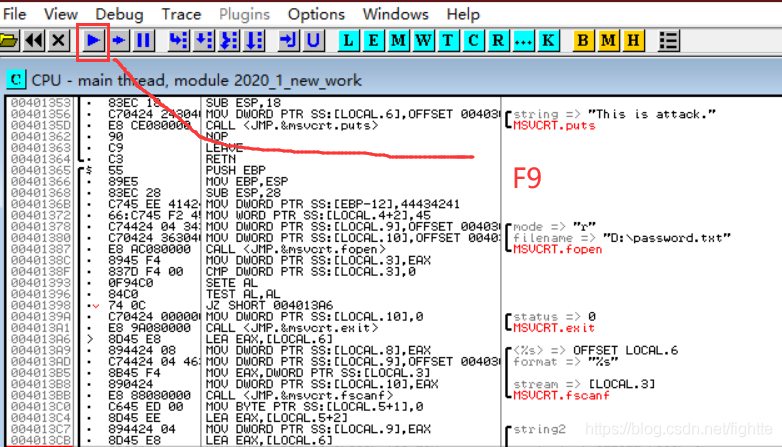Show Windows list with W button
This screenshot has height=447, width=782.
point(423,40)
